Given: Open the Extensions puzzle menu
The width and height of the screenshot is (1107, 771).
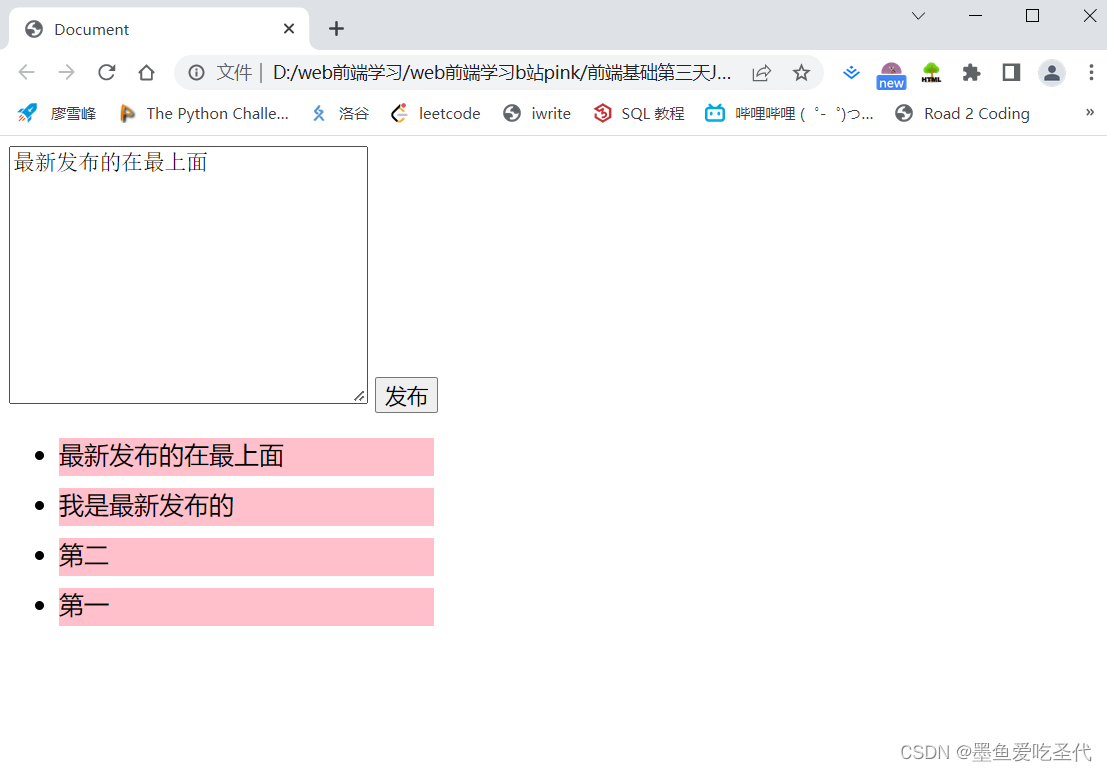Looking at the screenshot, I should (971, 72).
